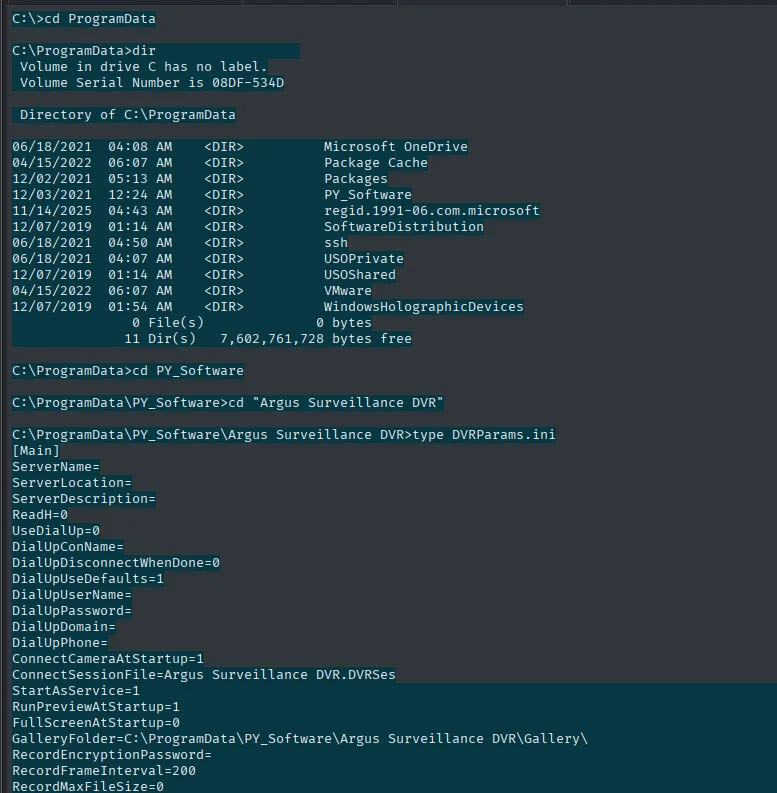Viewport: 777px width, 793px height.
Task: Click the 'UseDialUp=0' line
Action: [x=56, y=531]
